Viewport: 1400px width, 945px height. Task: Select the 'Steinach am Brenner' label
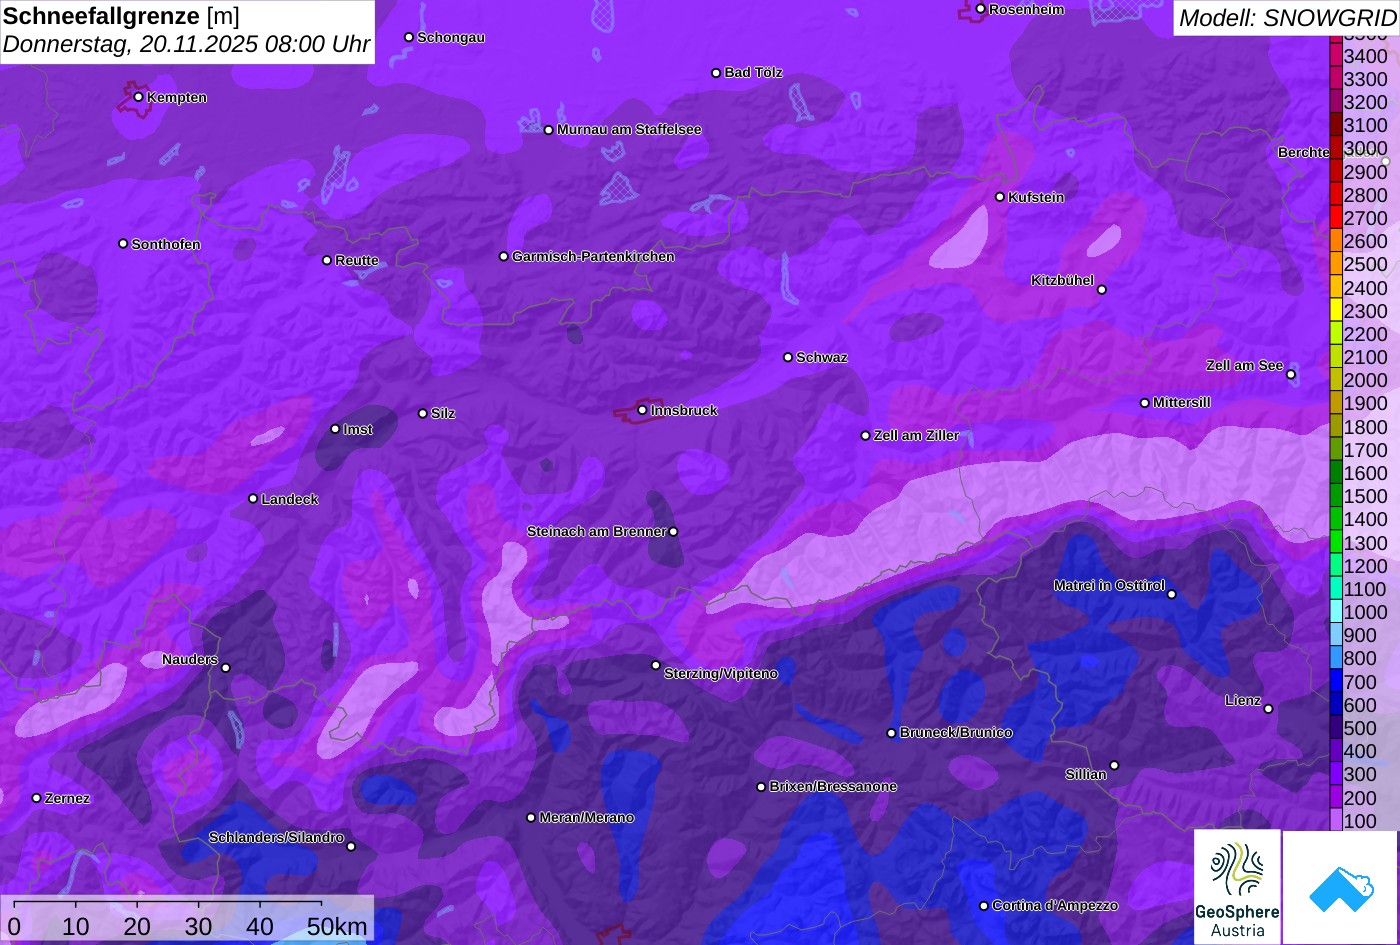pos(597,532)
